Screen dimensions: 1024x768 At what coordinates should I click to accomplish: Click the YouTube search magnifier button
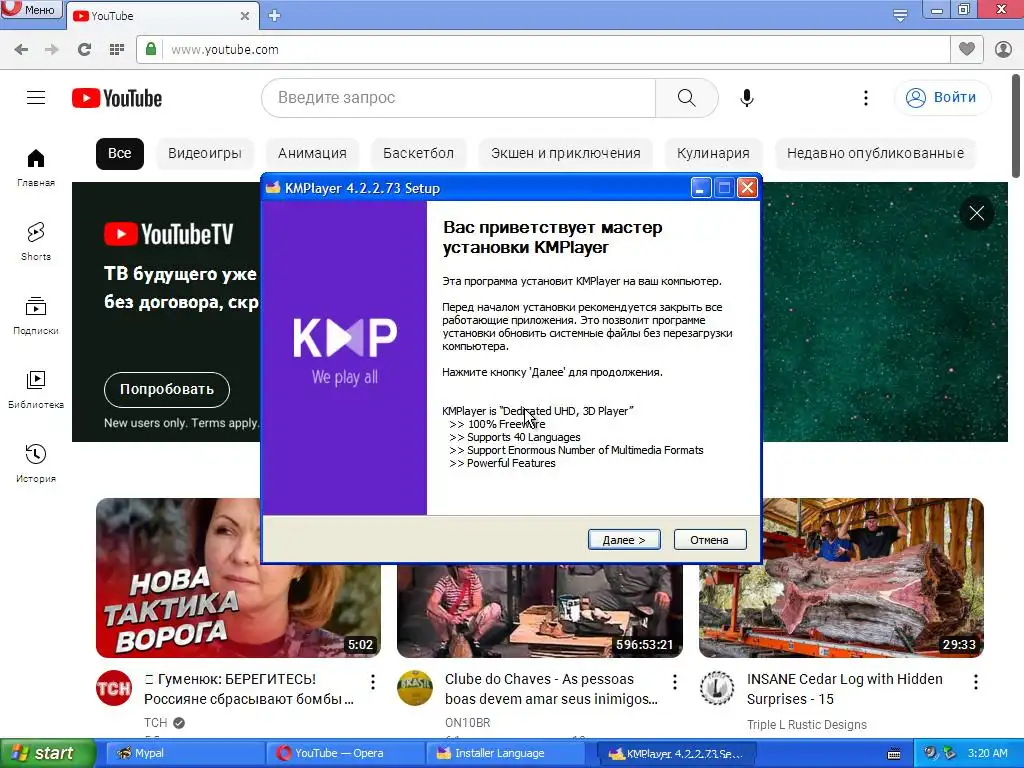(686, 98)
